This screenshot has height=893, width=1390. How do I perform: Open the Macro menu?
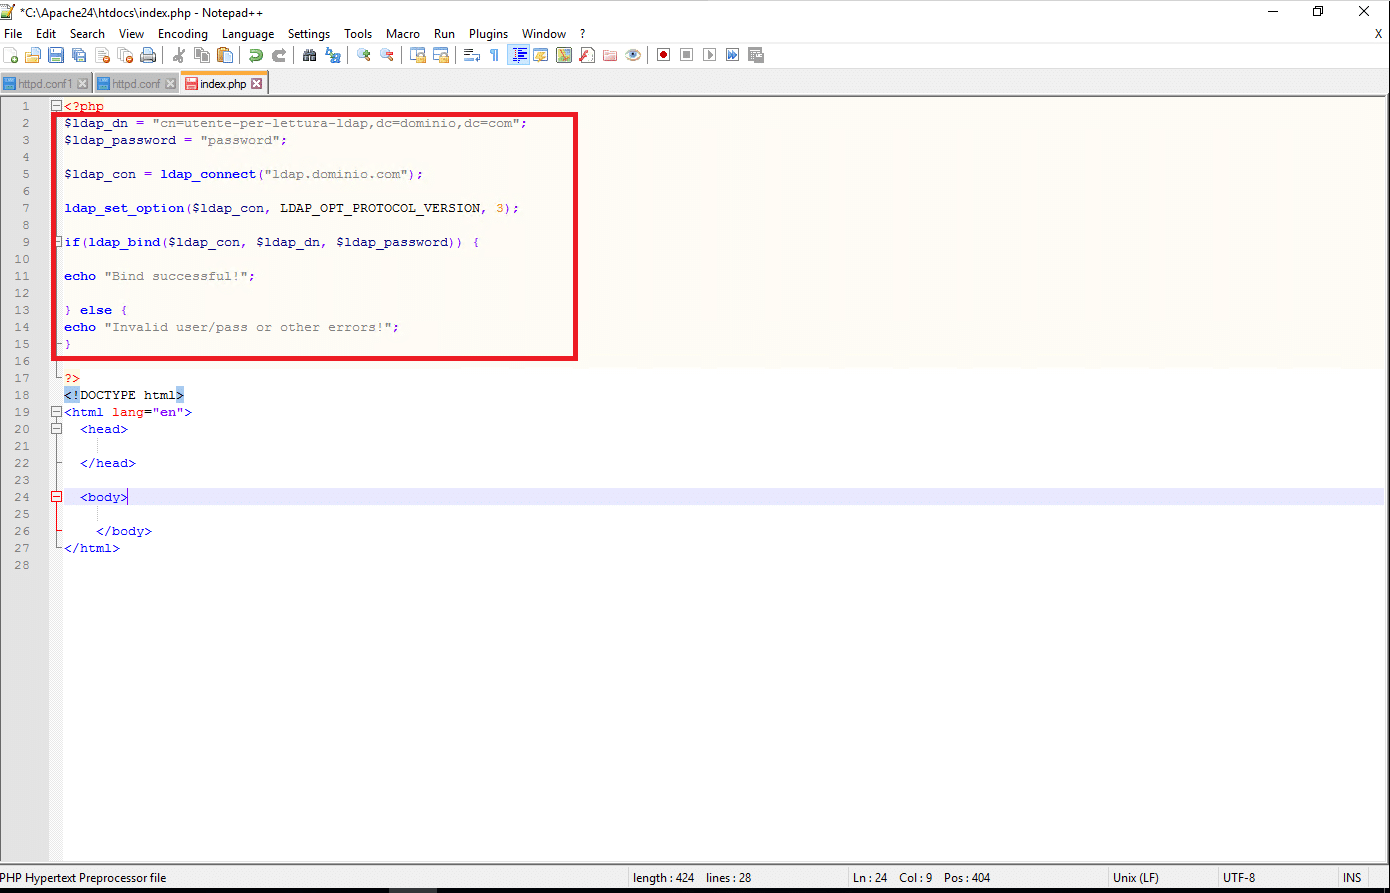403,34
